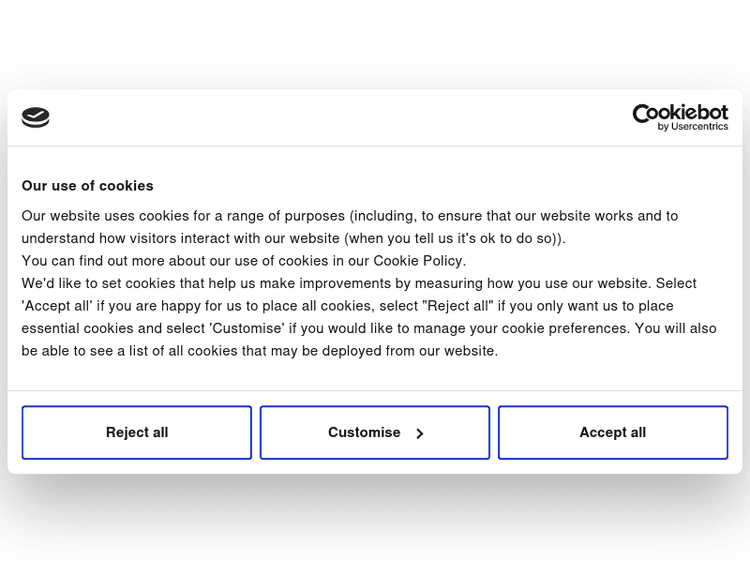Click the blank header area between the logos
The height and width of the screenshot is (563, 750).
pos(340,118)
